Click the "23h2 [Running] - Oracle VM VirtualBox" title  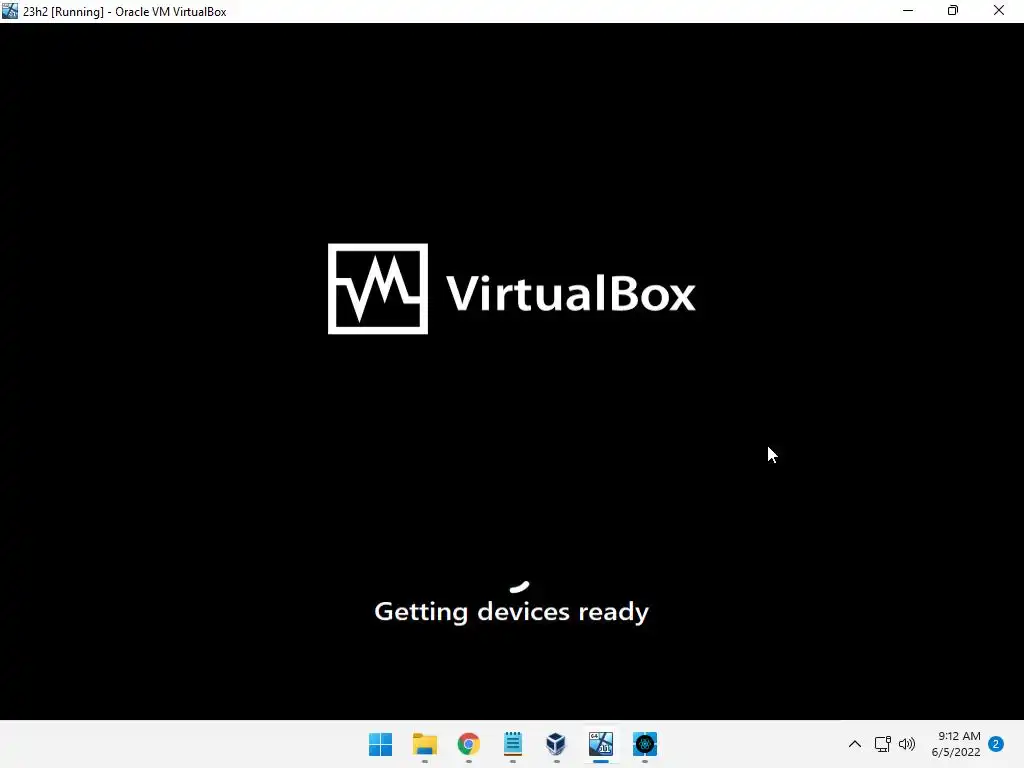coord(125,12)
